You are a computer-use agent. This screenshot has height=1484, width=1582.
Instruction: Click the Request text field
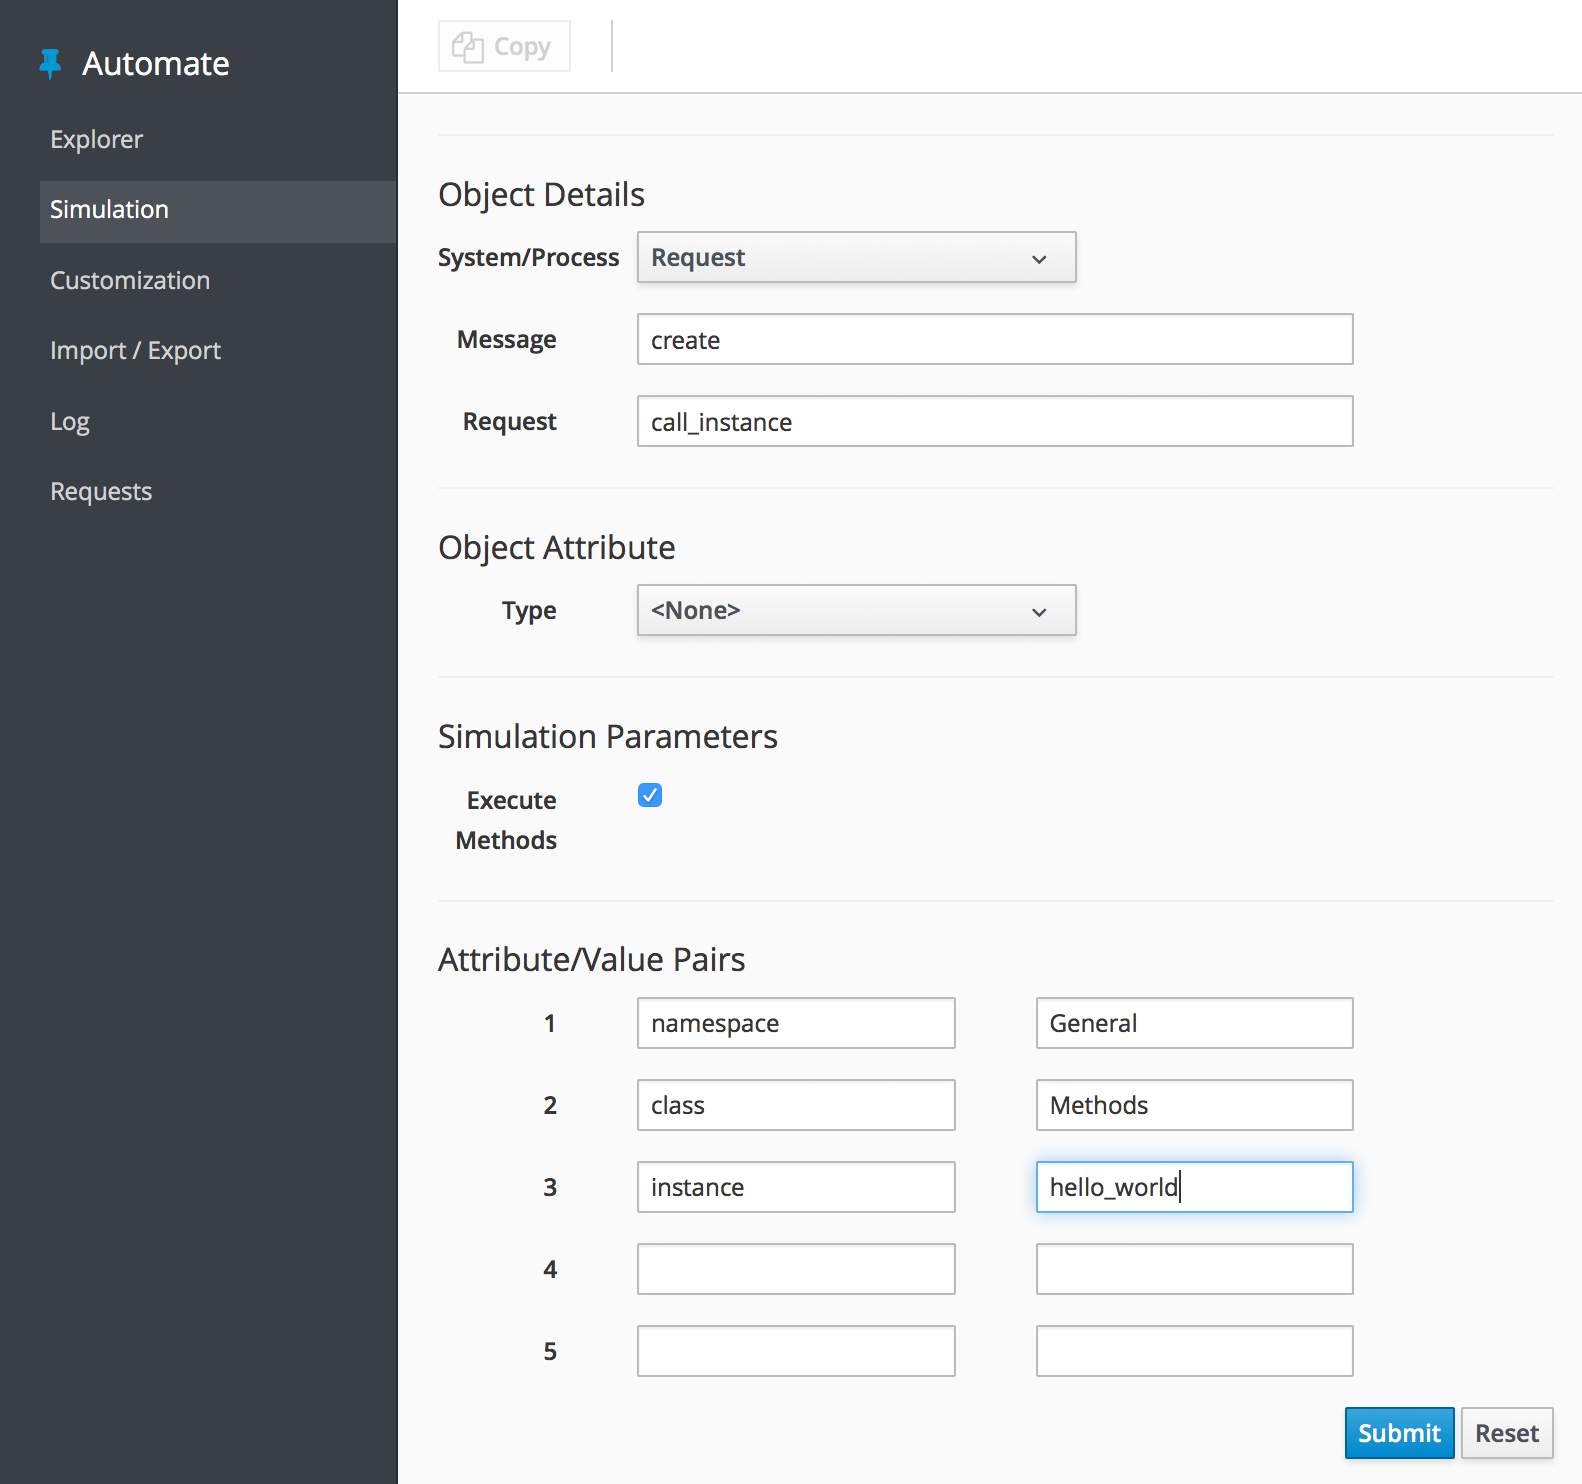[x=994, y=422]
